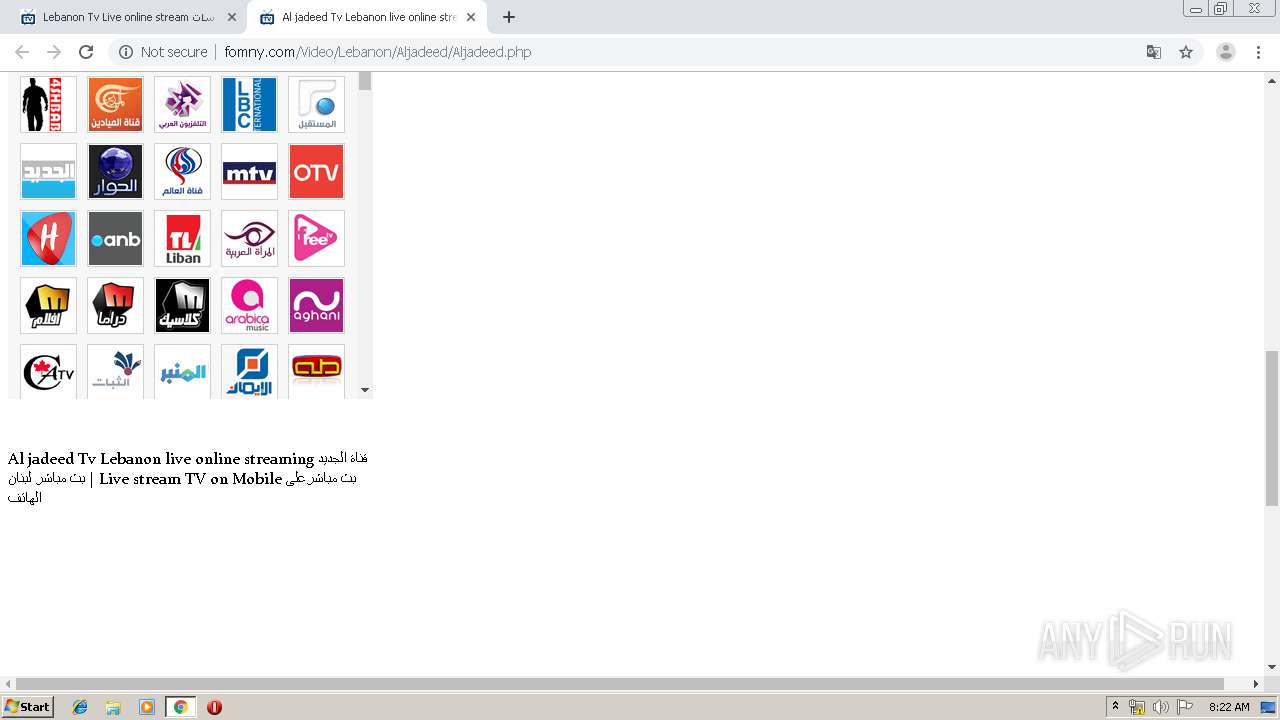Bookmark this page with the star
Image resolution: width=1280 pixels, height=720 pixels.
coord(1186,52)
